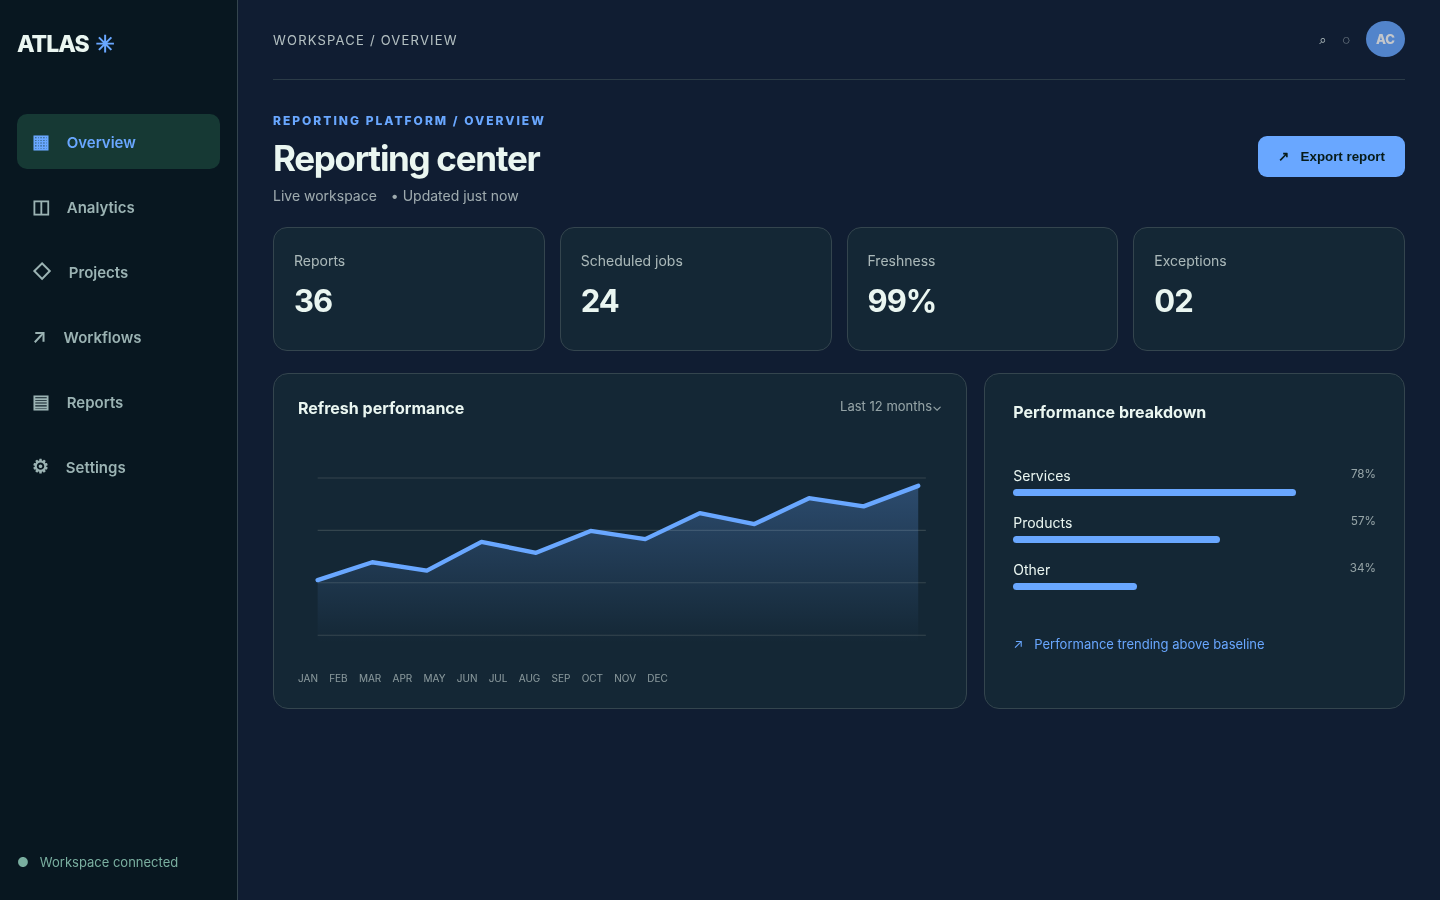Select the Exceptions 02 card
This screenshot has height=900, width=1440.
click(1269, 289)
